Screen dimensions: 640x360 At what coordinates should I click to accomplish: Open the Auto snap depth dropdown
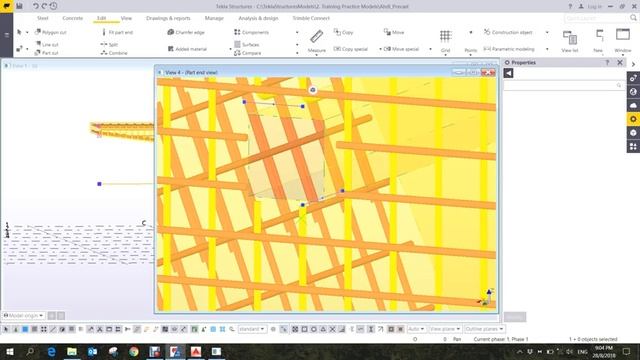point(416,329)
